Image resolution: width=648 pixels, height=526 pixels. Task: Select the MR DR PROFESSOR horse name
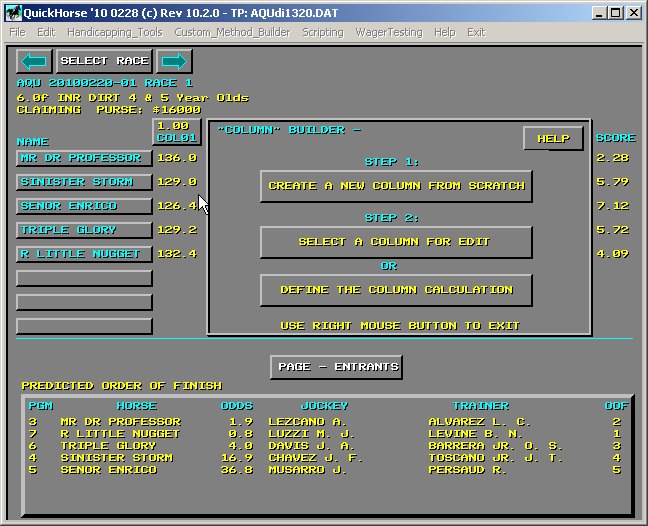84,158
